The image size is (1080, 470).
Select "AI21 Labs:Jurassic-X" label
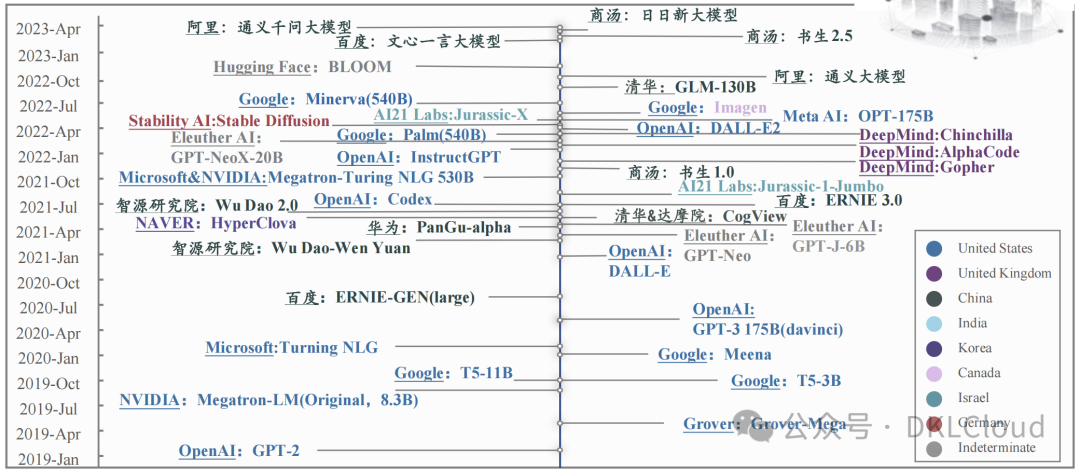pyautogui.click(x=450, y=115)
